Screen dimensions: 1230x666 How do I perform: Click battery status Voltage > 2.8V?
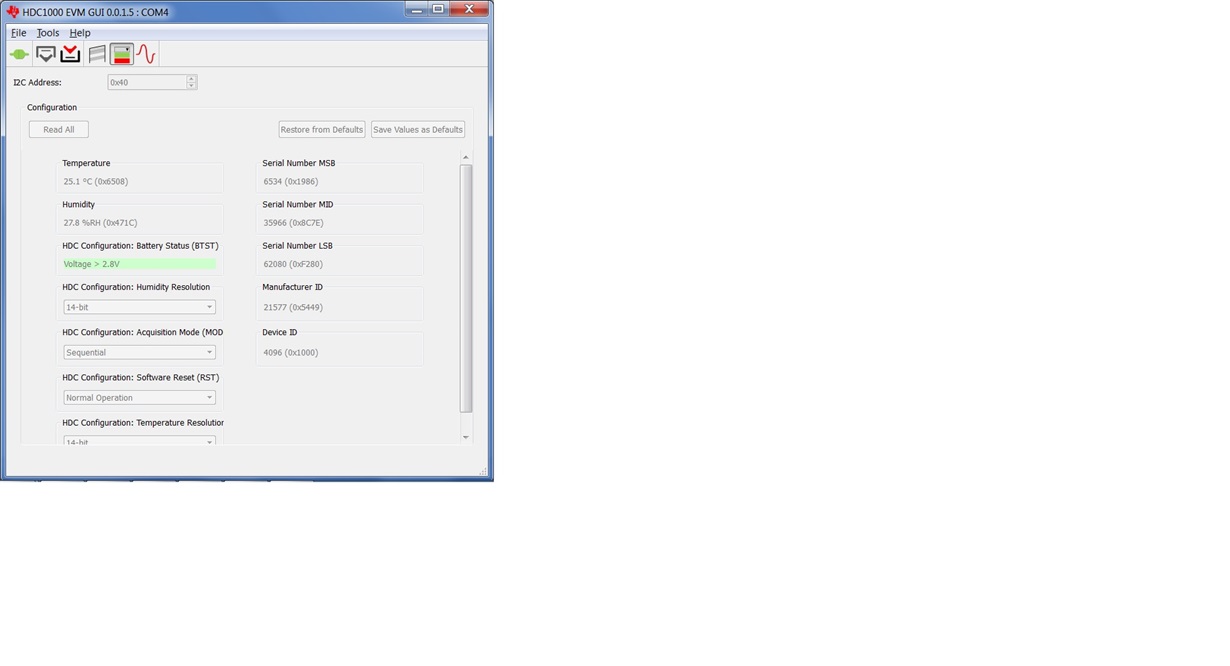tap(139, 264)
